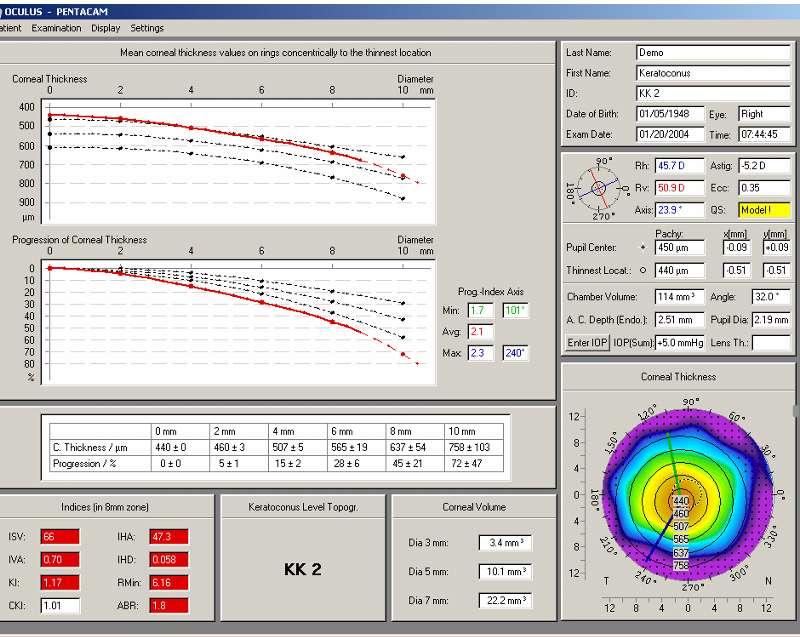Select Thinnest Location pachy value 440 µm
This screenshot has height=637, width=800.
[680, 270]
